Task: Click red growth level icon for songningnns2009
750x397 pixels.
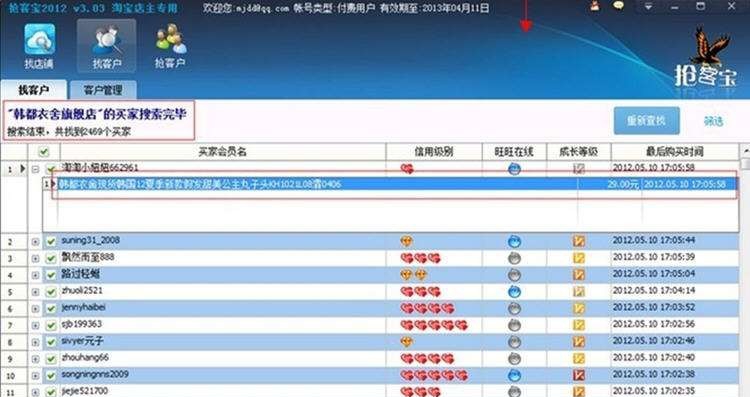Action: pos(579,375)
